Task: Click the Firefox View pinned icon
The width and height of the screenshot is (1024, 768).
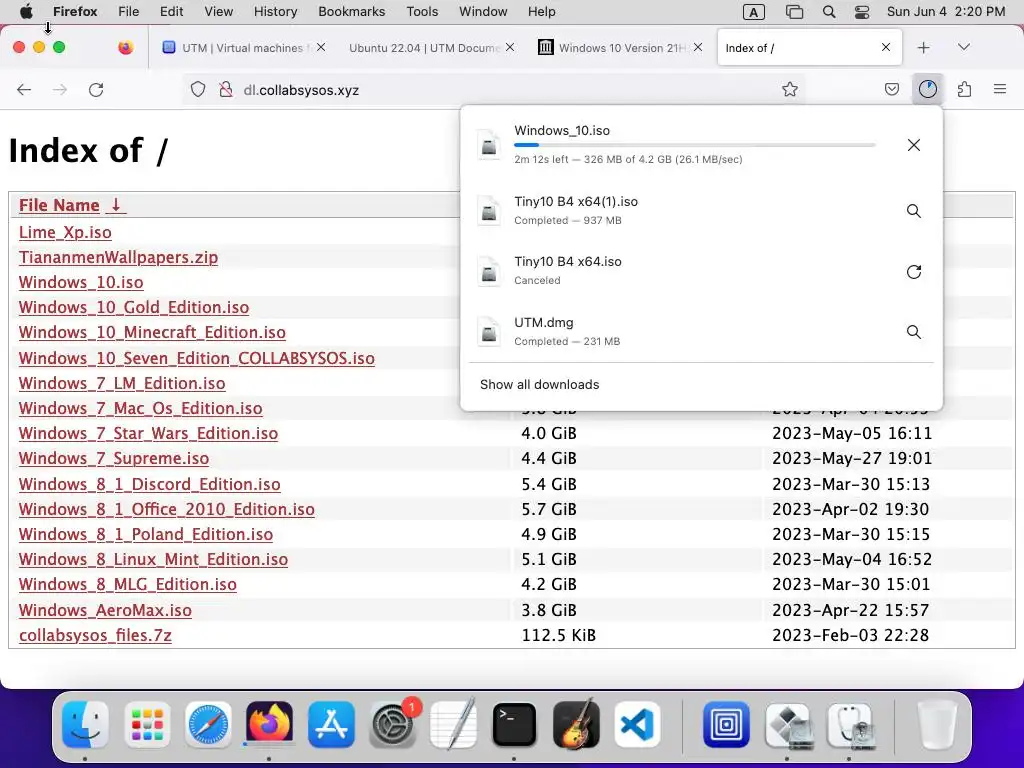Action: (x=125, y=48)
